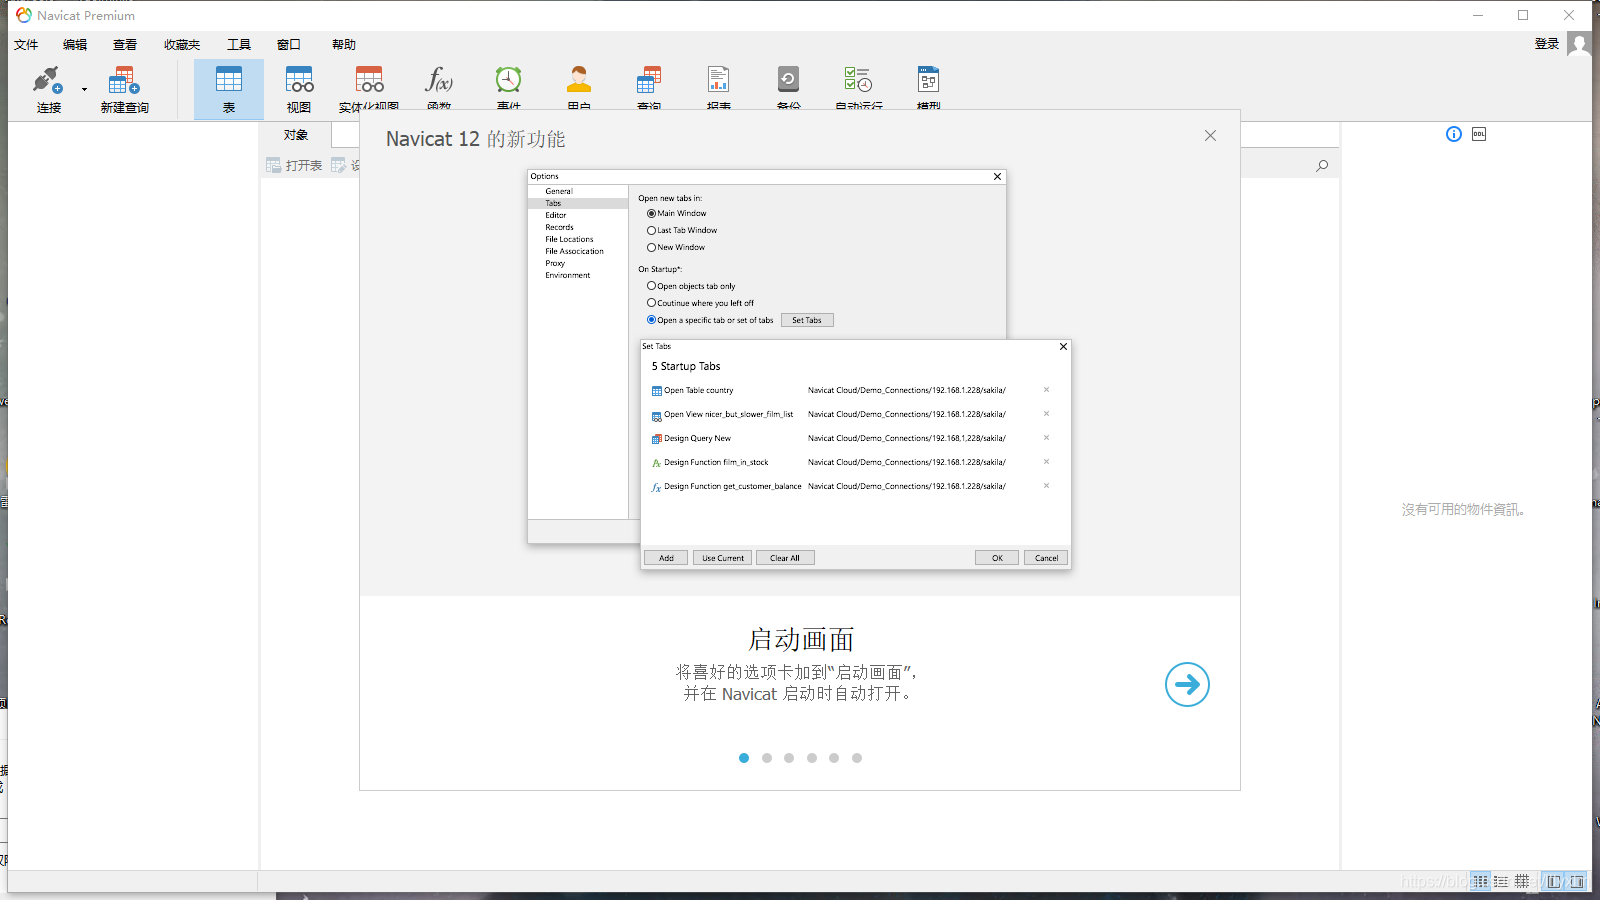Click the user avatar icon beside 登录
Screen dimensions: 1600x900
(x=1579, y=44)
